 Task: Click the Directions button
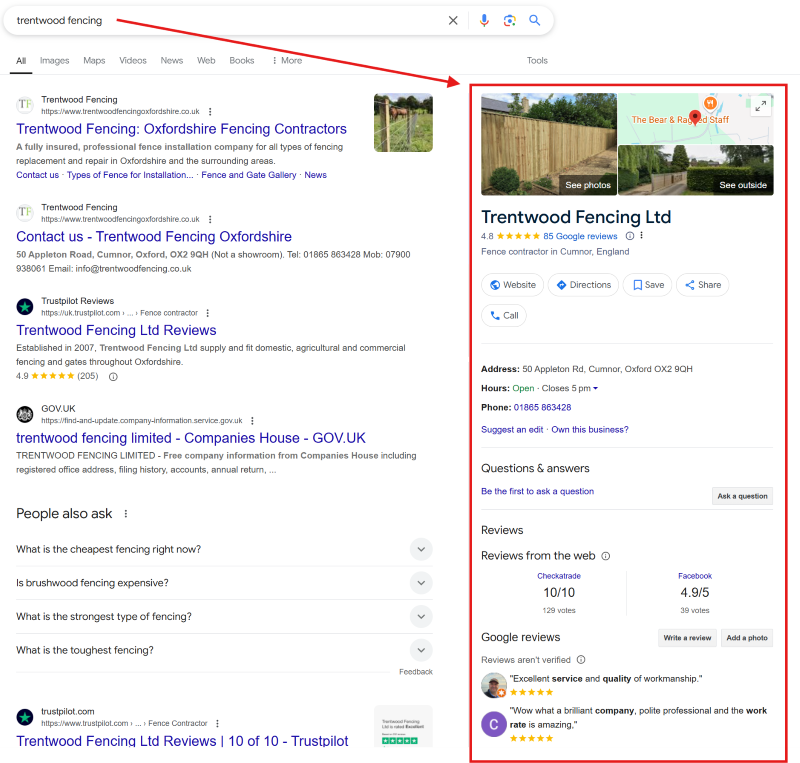click(x=583, y=285)
